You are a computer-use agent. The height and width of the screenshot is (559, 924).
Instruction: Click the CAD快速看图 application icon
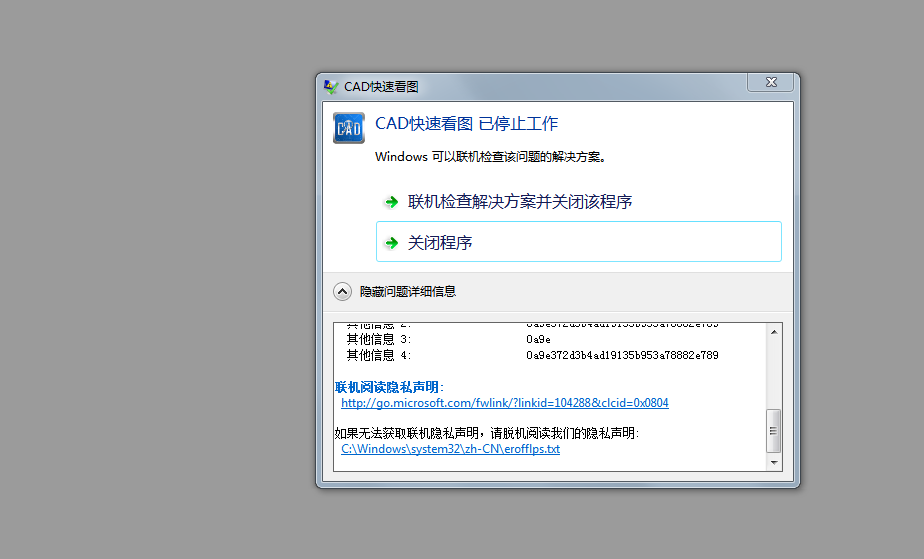(x=349, y=128)
